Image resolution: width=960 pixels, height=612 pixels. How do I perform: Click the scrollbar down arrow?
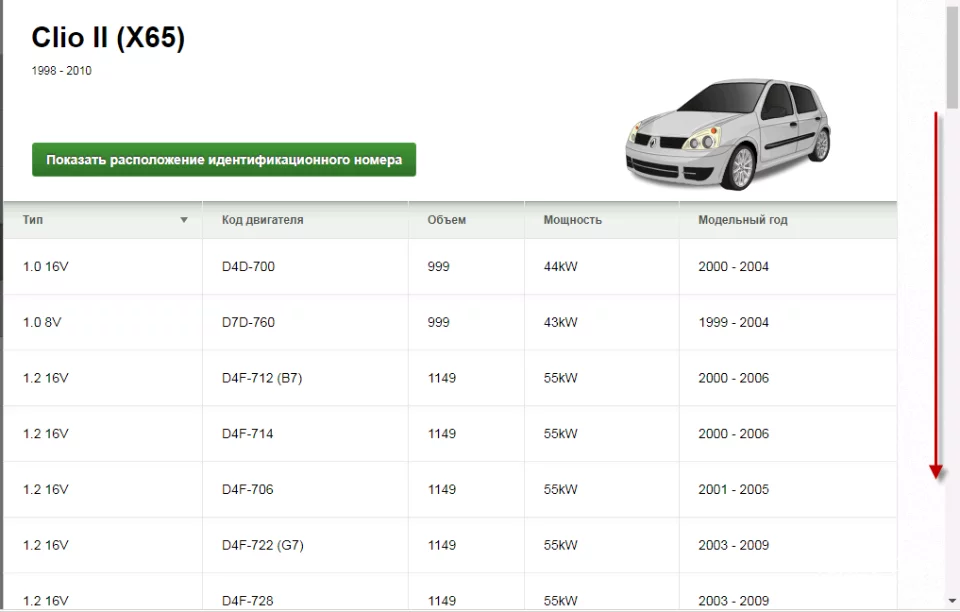952,601
